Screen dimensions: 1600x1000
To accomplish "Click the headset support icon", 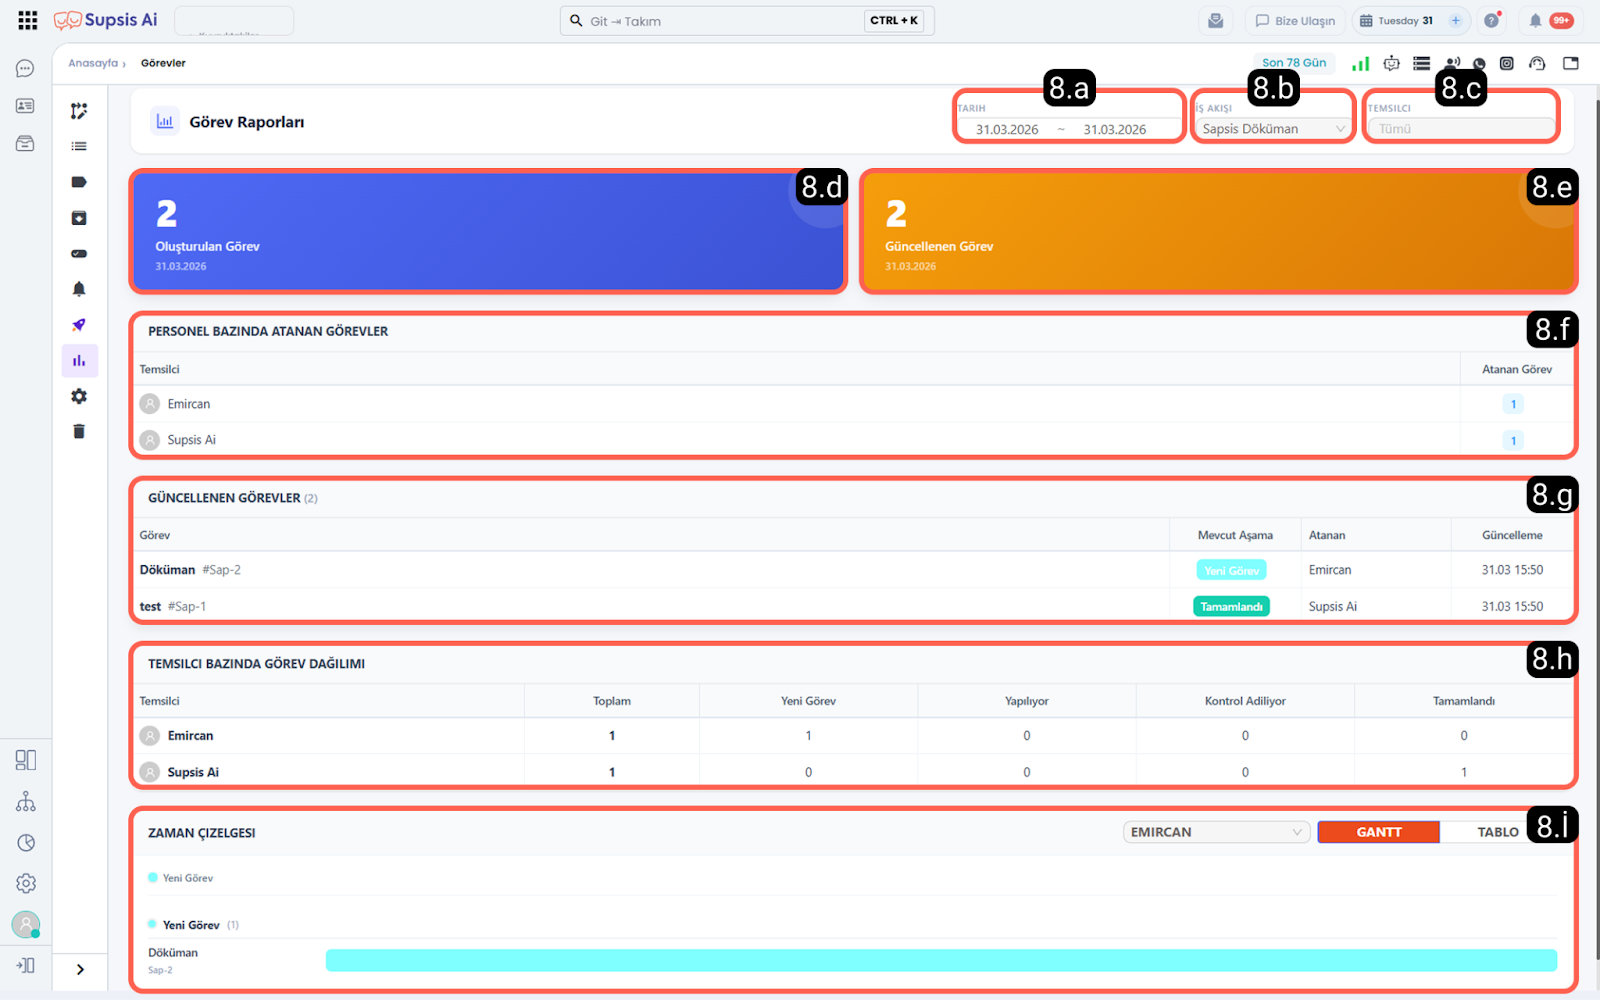I will pos(1537,64).
